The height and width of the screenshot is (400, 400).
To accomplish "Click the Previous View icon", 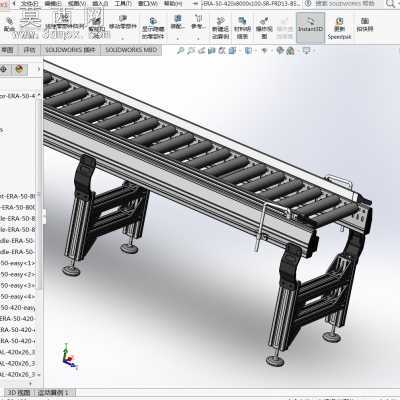I will tap(201, 51).
